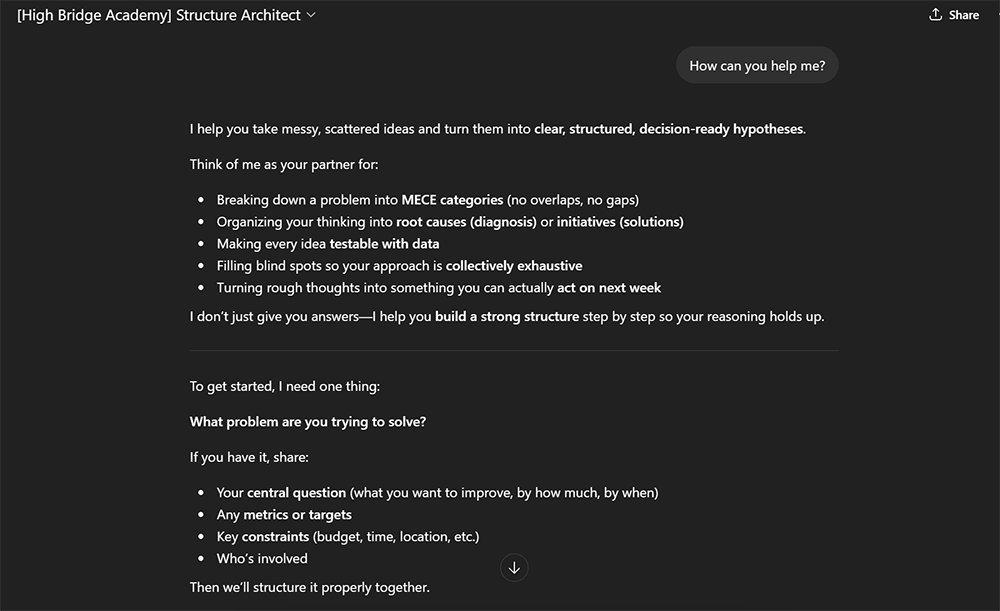Viewport: 1000px width, 611px height.
Task: Click the 'build a strong structure' sentence
Action: tap(506, 317)
